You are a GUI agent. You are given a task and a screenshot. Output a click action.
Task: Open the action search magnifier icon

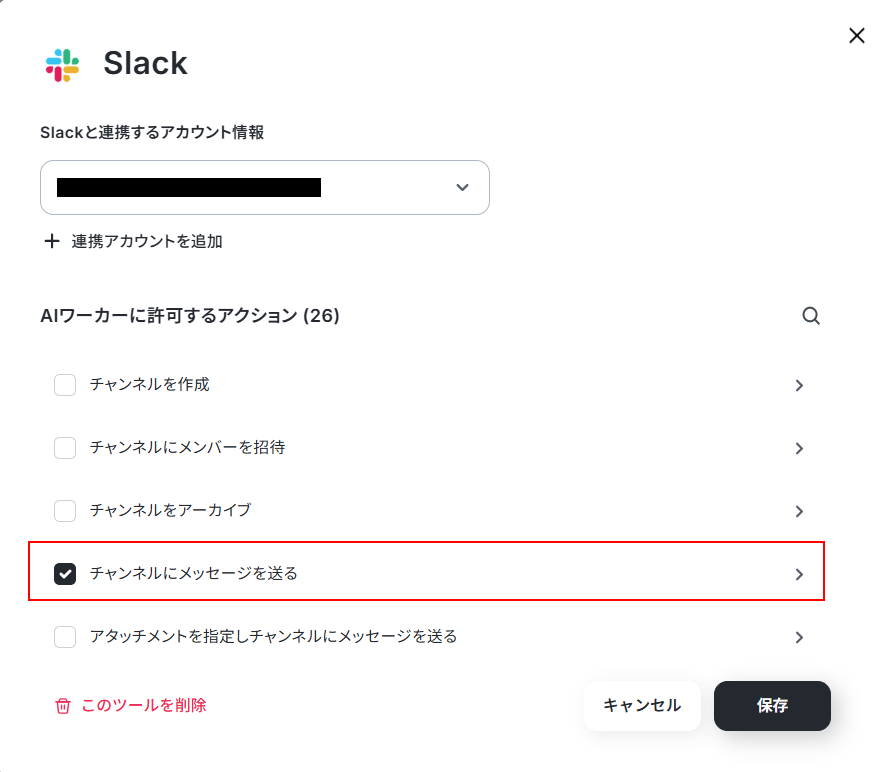click(811, 316)
